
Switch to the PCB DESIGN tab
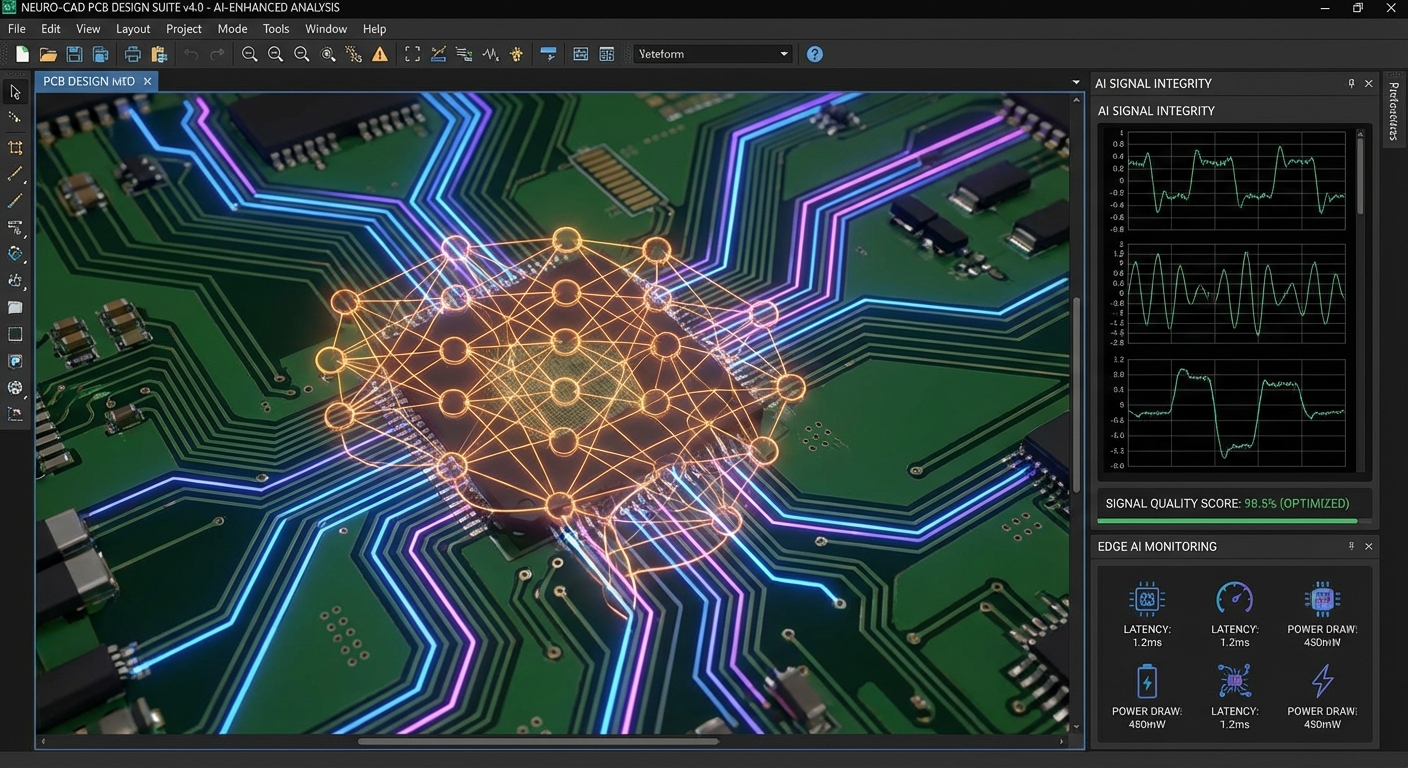click(x=89, y=81)
